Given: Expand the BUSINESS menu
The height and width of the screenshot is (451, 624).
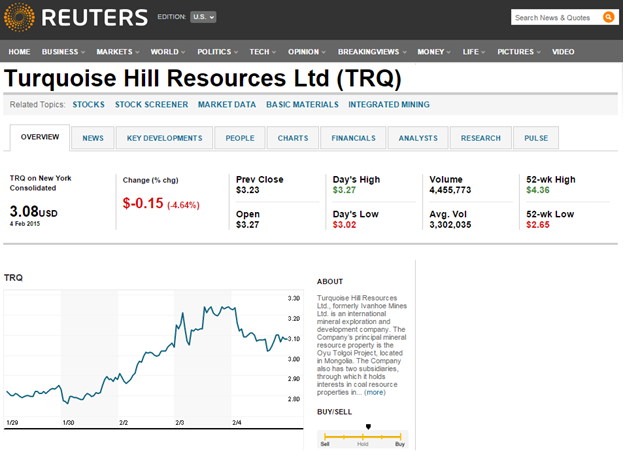Looking at the screenshot, I should 63,52.
